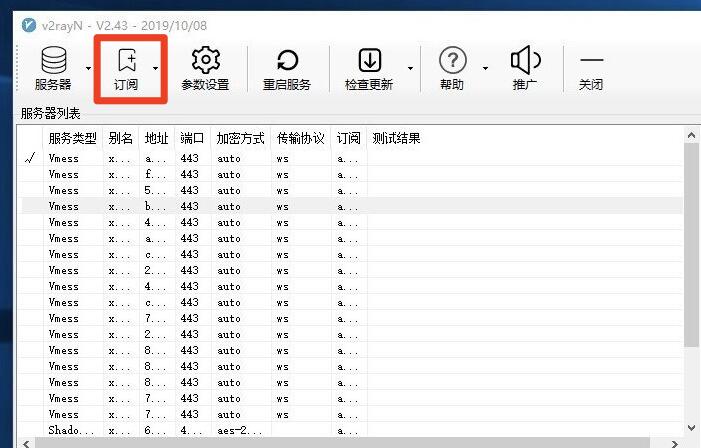Expand dropdown arrow next to 服务器
Viewport: 701px width, 448px height.
[88, 68]
